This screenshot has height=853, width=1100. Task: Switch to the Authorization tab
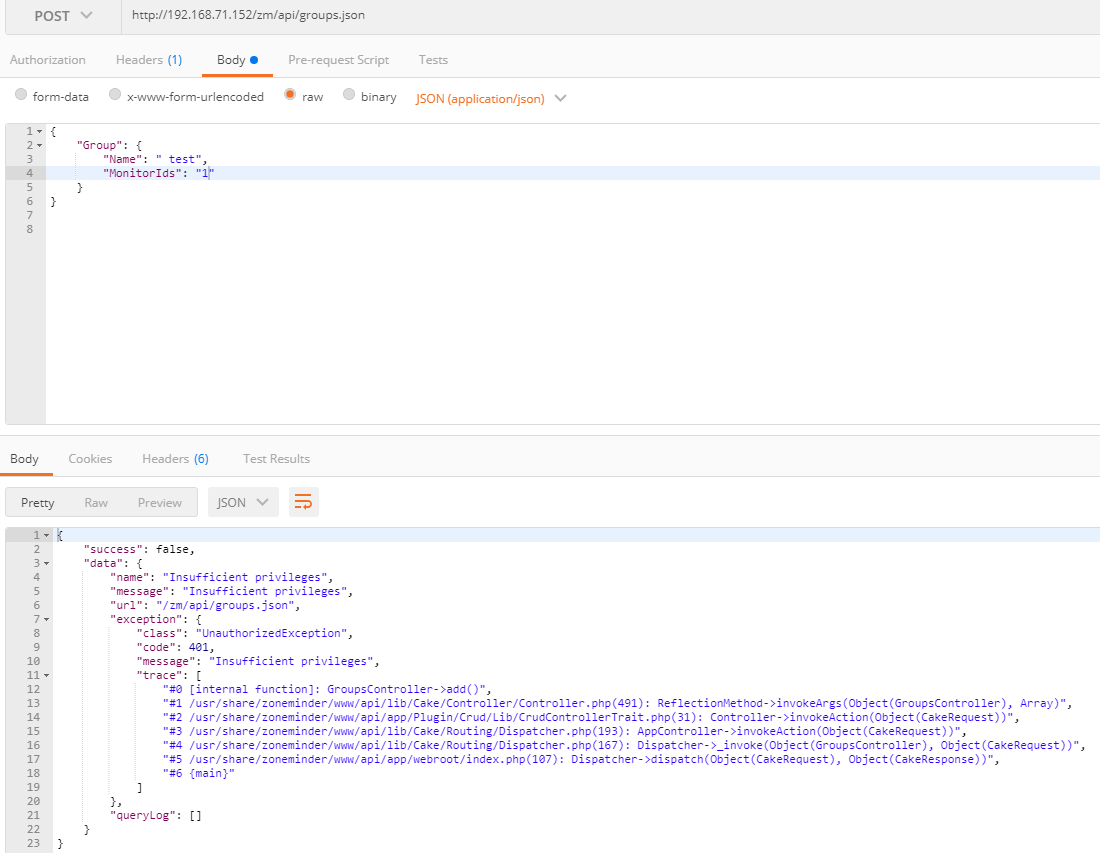47,59
